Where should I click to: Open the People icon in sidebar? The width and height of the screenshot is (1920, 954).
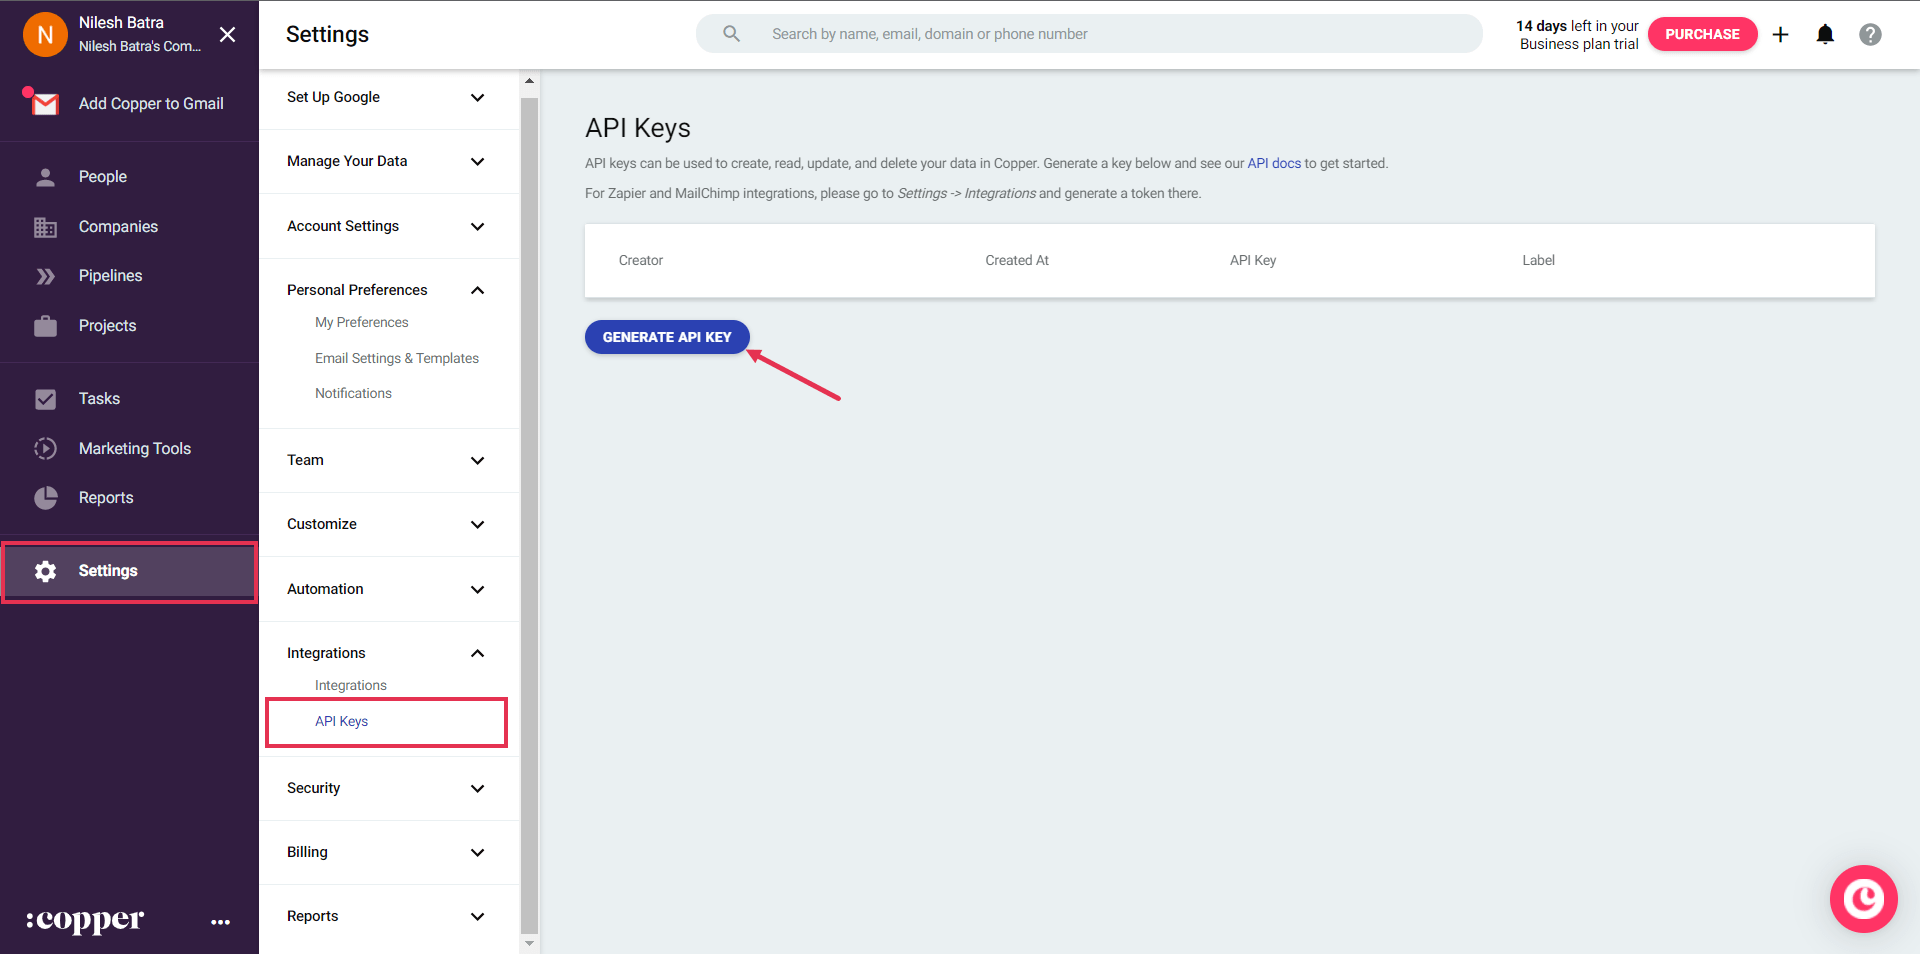[45, 177]
